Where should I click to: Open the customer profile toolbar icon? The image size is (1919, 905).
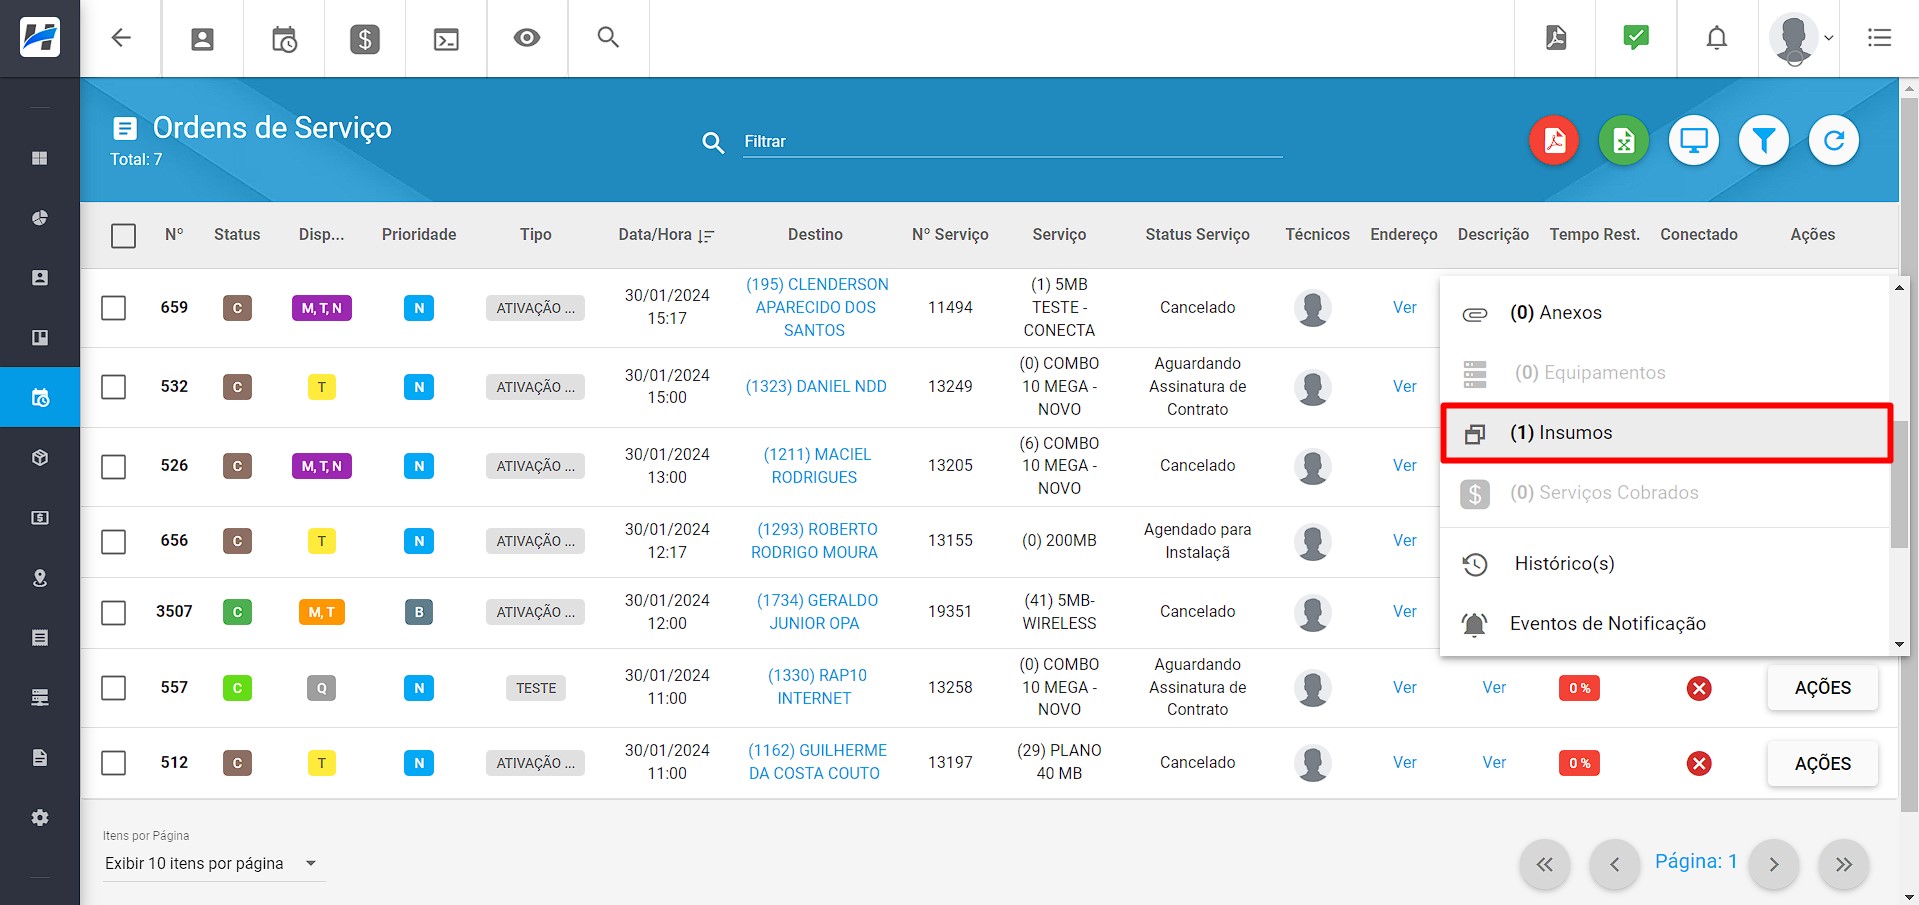203,39
